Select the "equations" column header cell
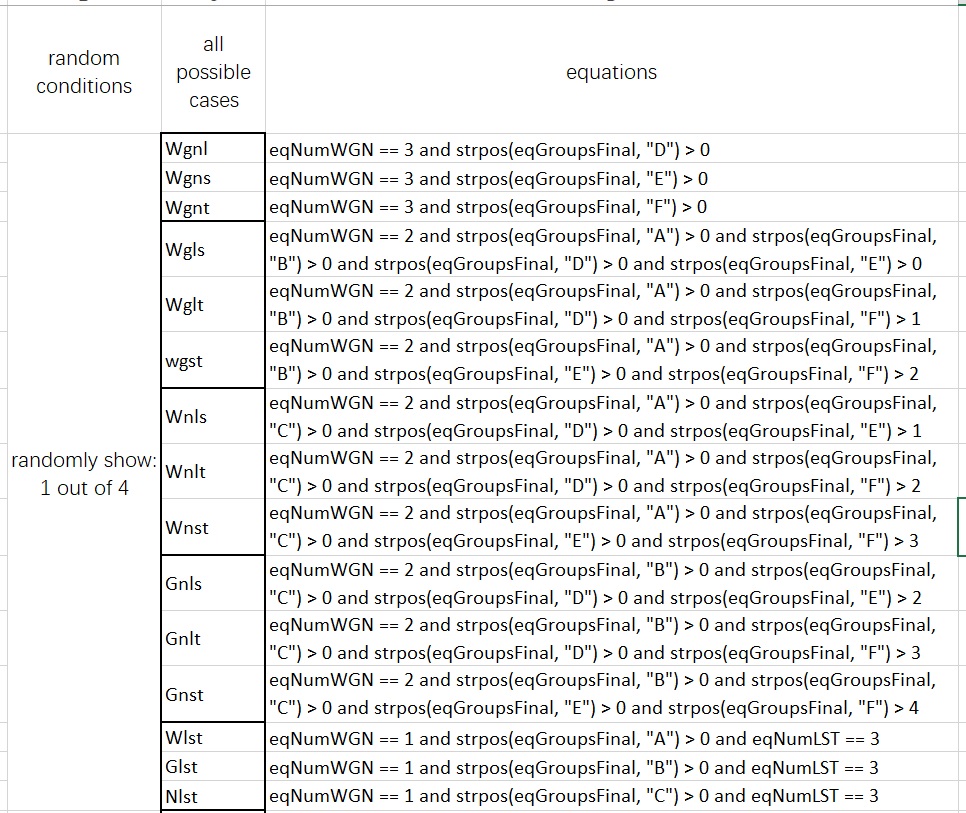The image size is (966, 813). [x=611, y=72]
